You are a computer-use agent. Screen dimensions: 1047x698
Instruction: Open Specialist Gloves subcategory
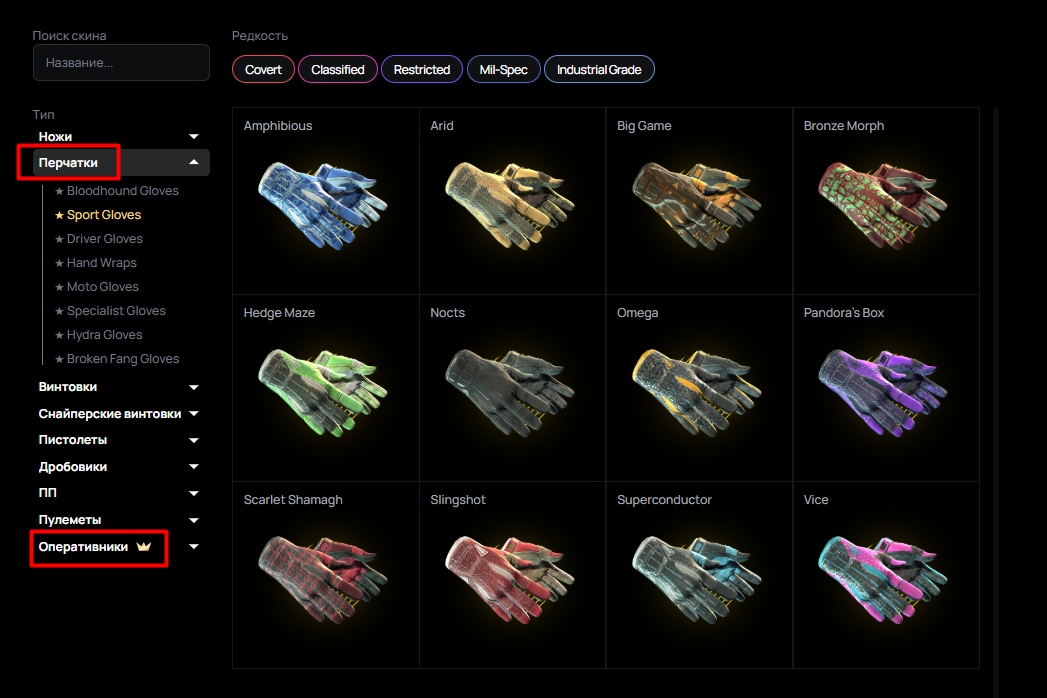tap(110, 311)
